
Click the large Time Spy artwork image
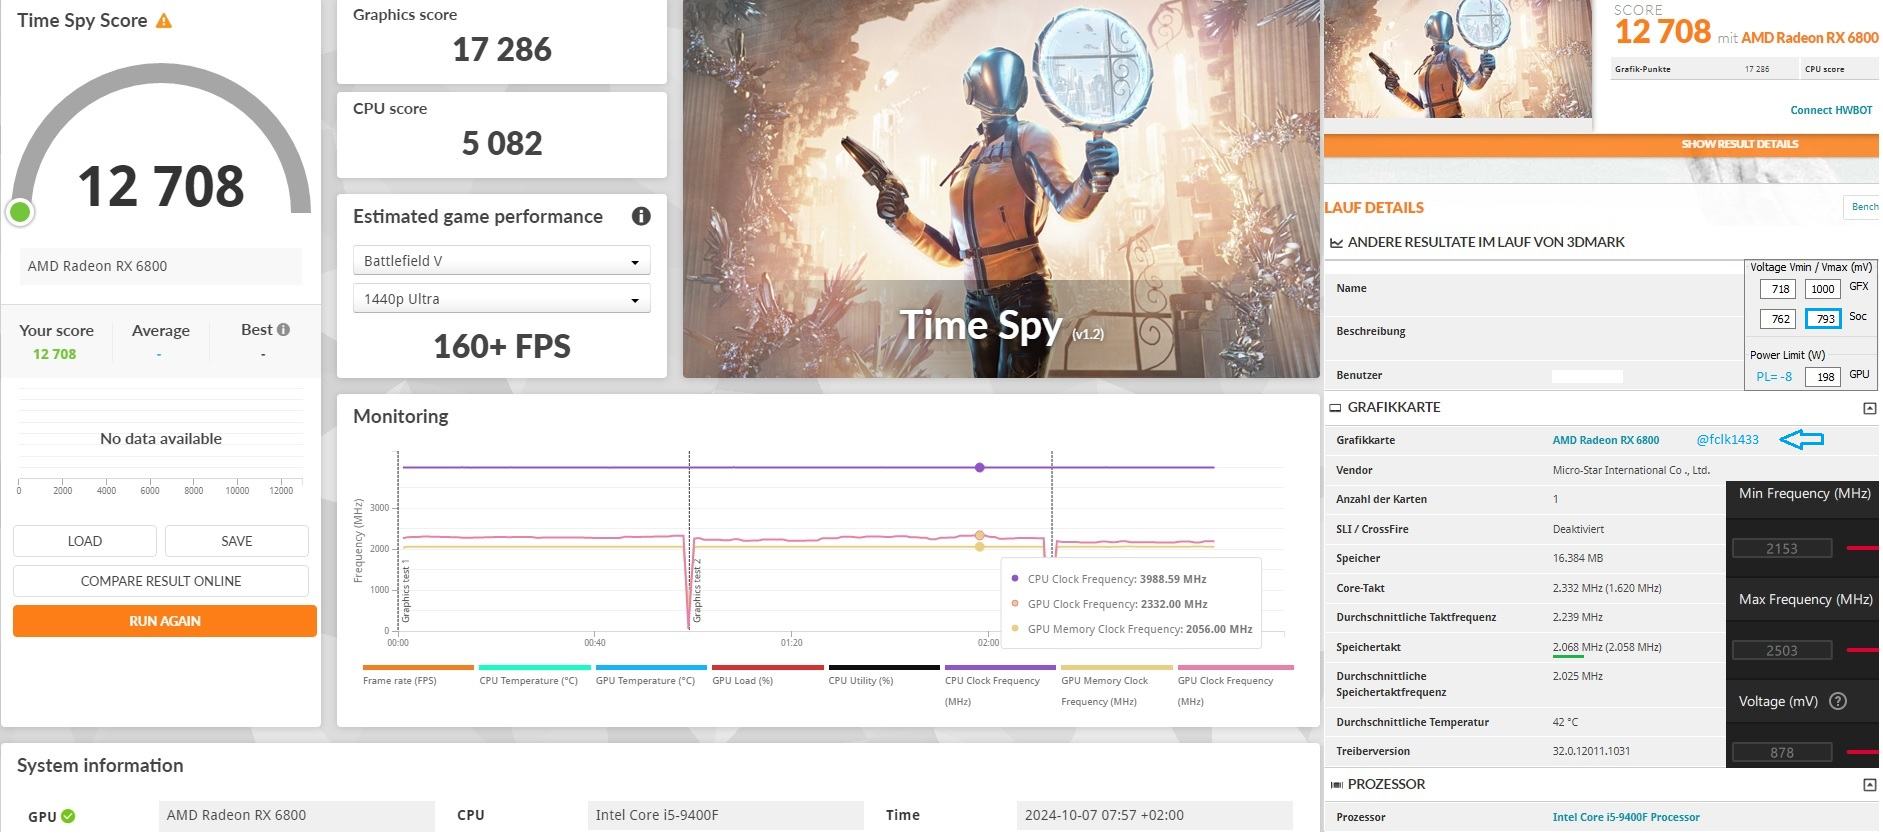1001,188
